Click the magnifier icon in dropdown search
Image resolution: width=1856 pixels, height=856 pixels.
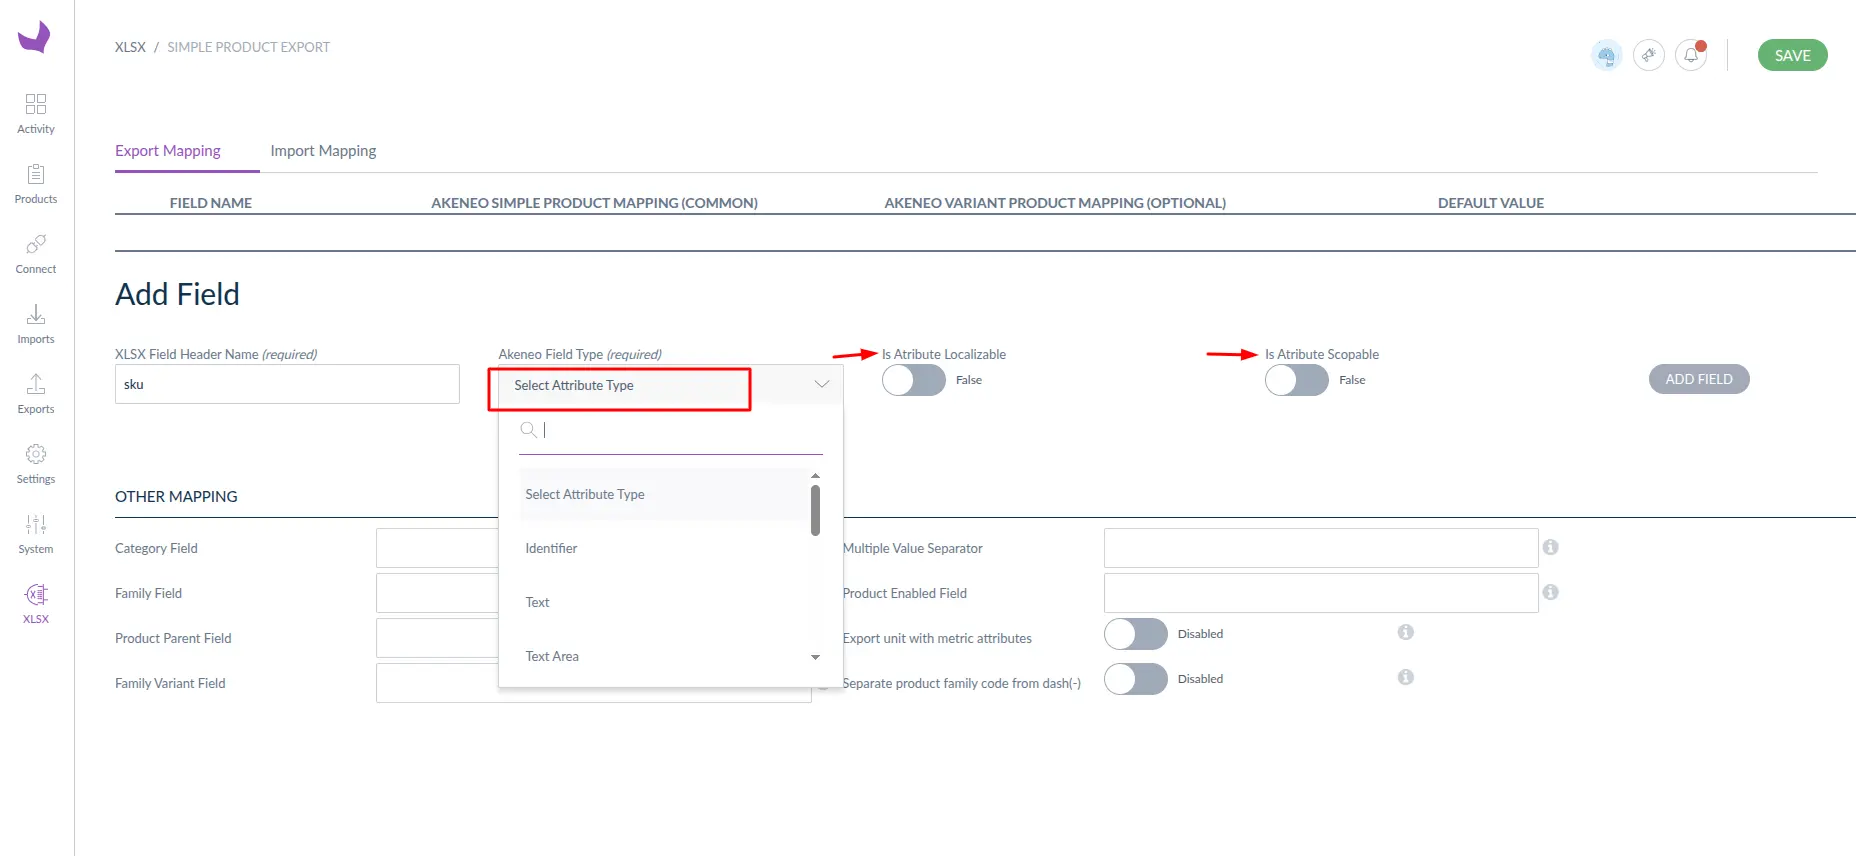pyautogui.click(x=529, y=430)
